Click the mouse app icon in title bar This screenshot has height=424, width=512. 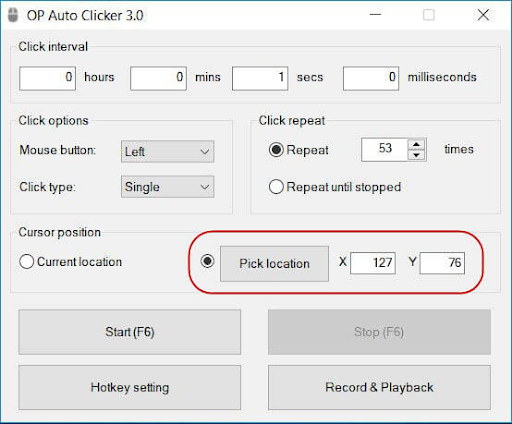click(13, 15)
